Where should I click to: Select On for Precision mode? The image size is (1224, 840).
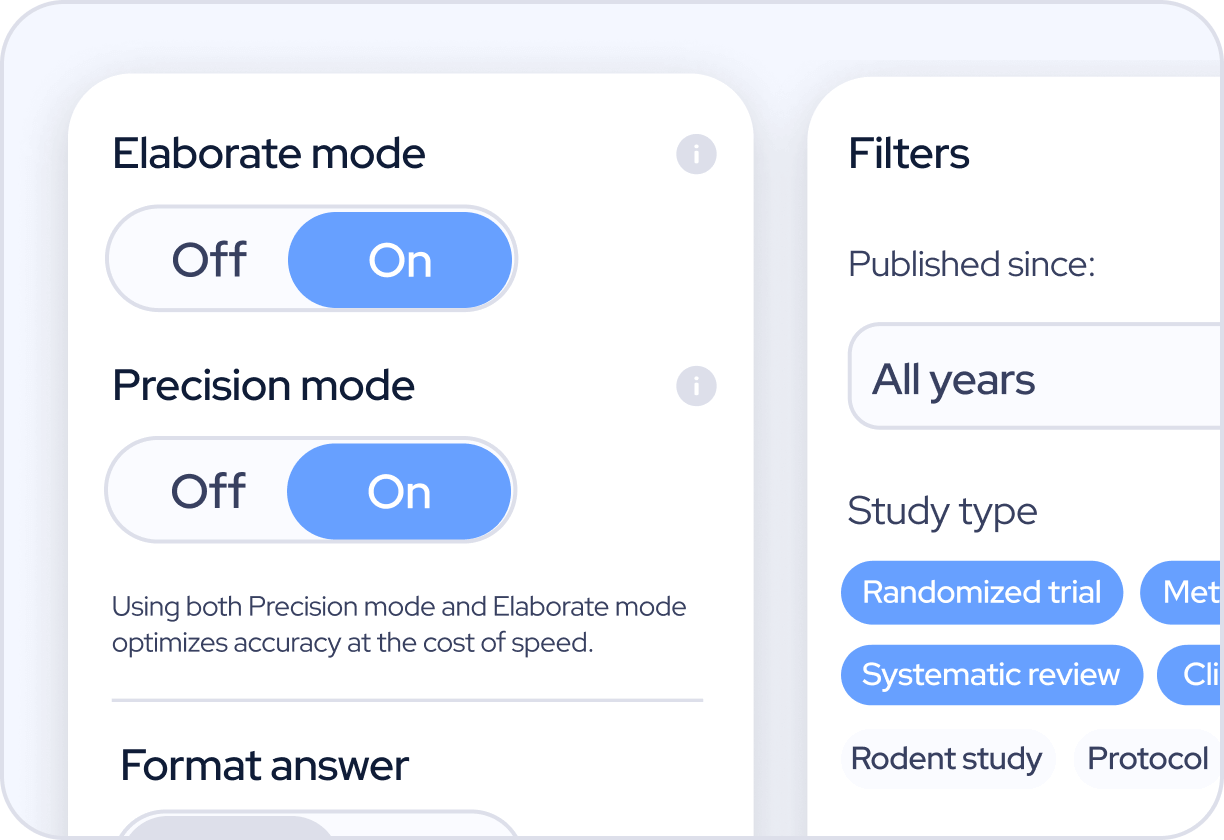[x=399, y=492]
